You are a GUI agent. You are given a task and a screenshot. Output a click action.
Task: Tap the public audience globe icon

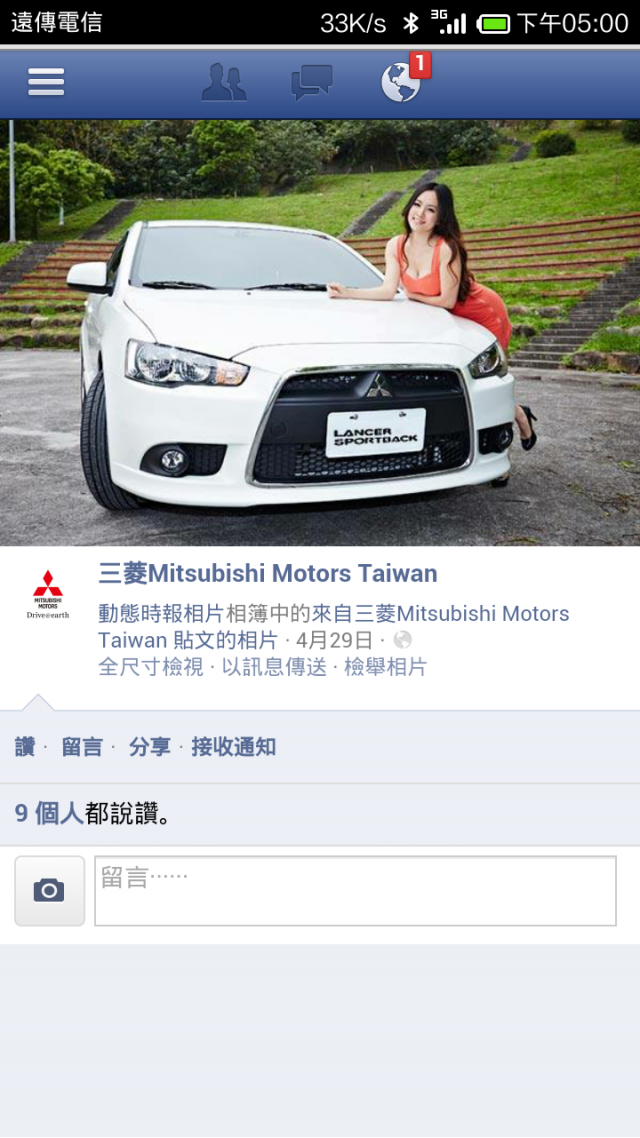point(402,640)
